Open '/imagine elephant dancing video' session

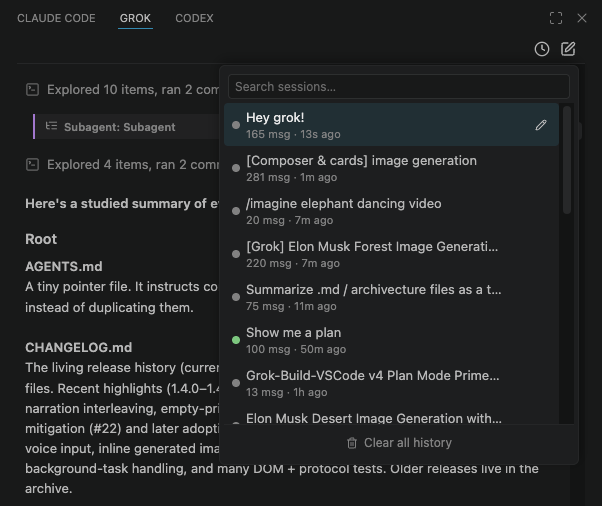tap(391, 211)
